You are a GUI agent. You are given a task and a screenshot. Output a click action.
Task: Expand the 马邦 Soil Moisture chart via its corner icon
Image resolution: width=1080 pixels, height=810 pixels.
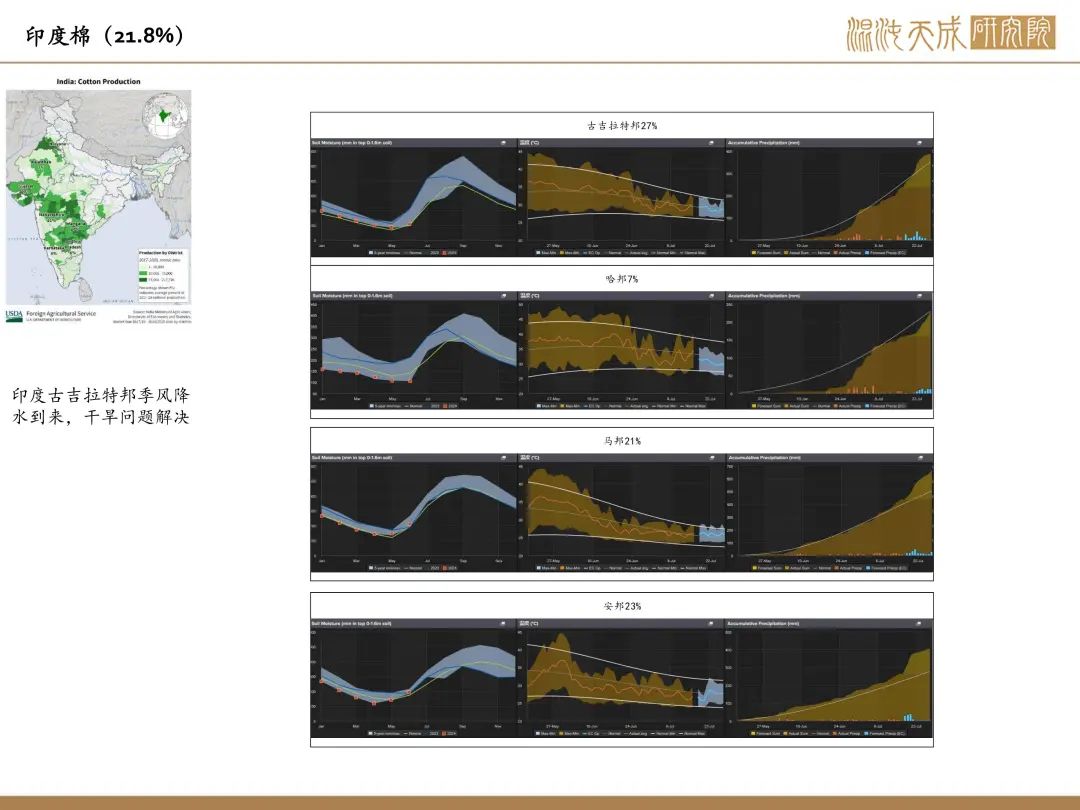[x=503, y=457]
